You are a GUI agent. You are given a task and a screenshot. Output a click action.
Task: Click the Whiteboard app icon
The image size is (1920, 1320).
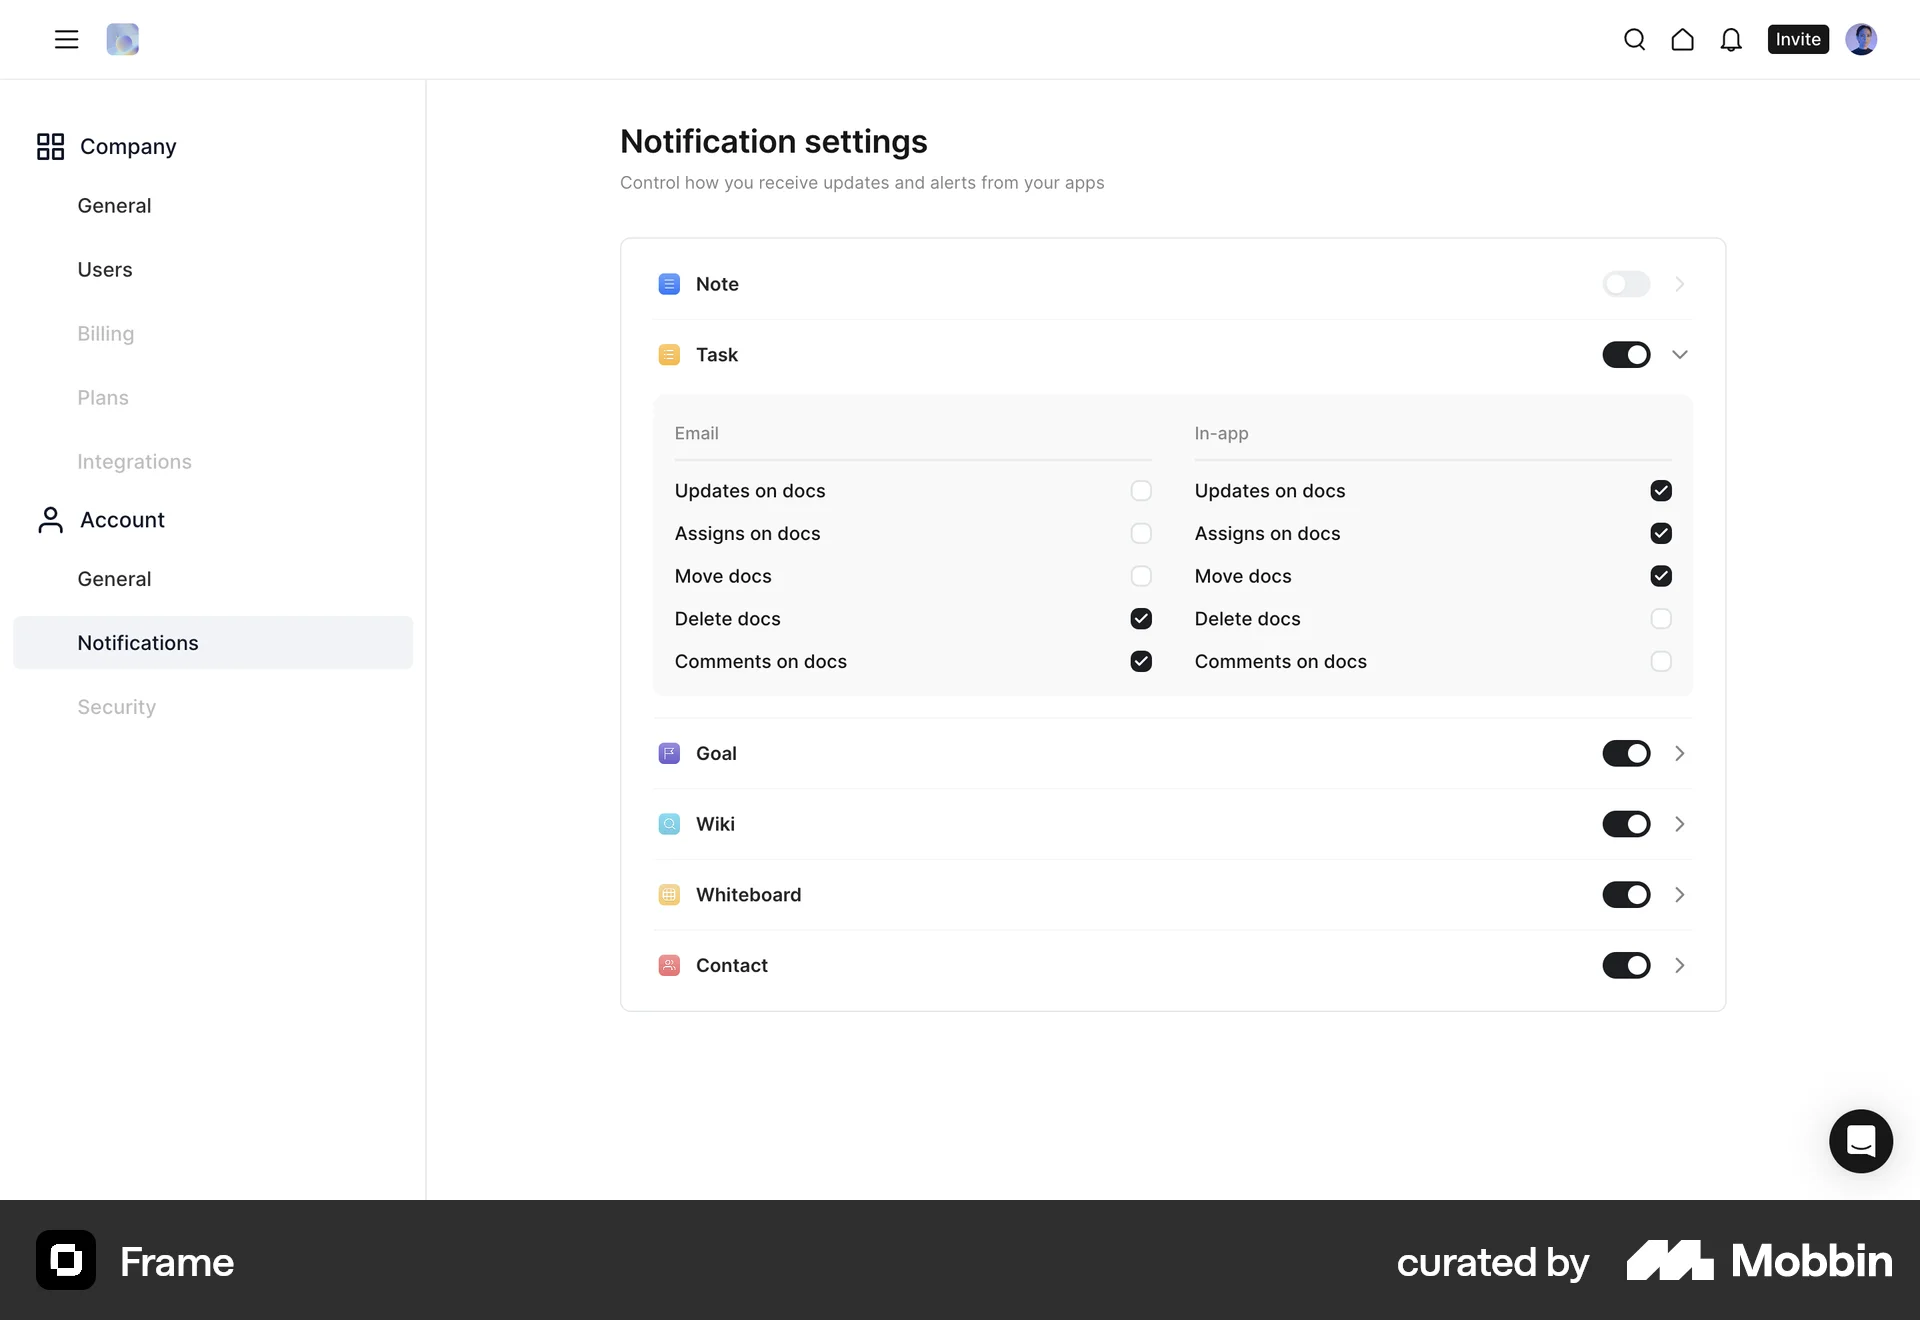(669, 895)
